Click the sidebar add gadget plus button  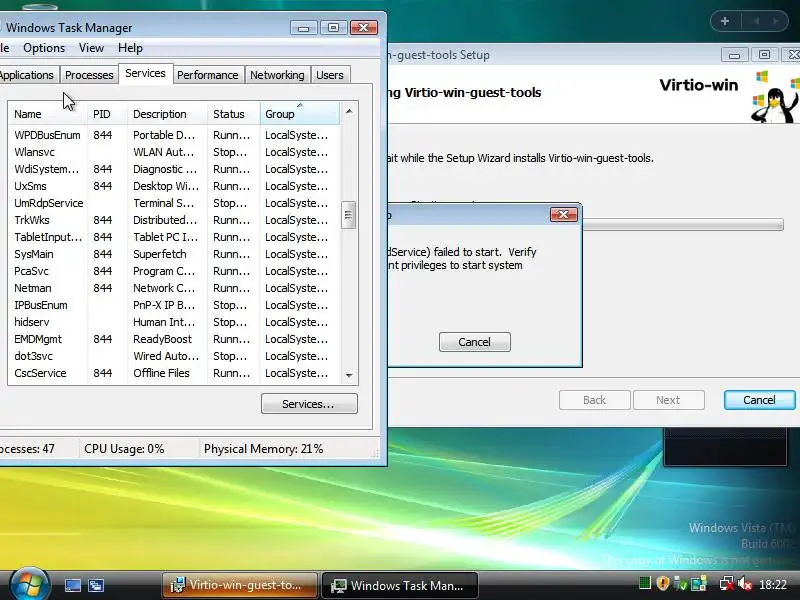(x=725, y=21)
